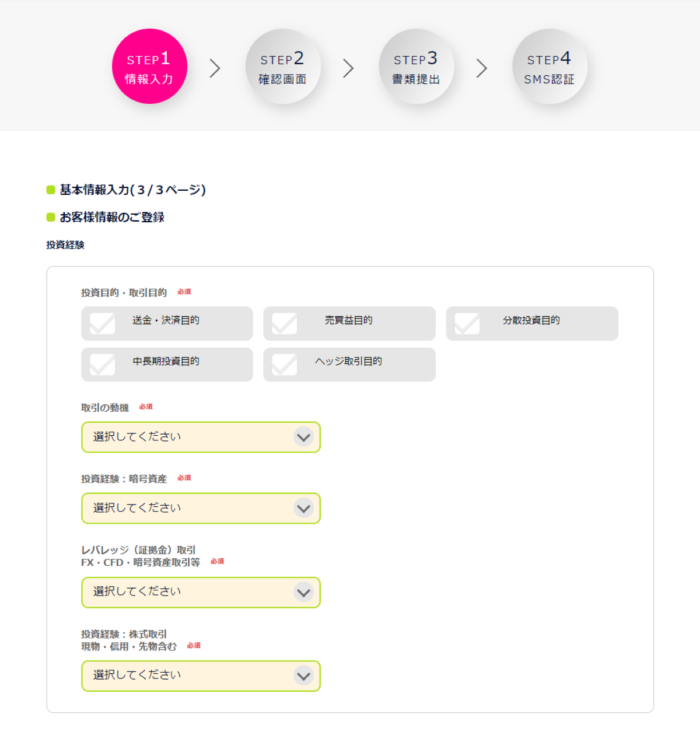Click the 基本情報入力(3/3ページ) heading

click(133, 190)
